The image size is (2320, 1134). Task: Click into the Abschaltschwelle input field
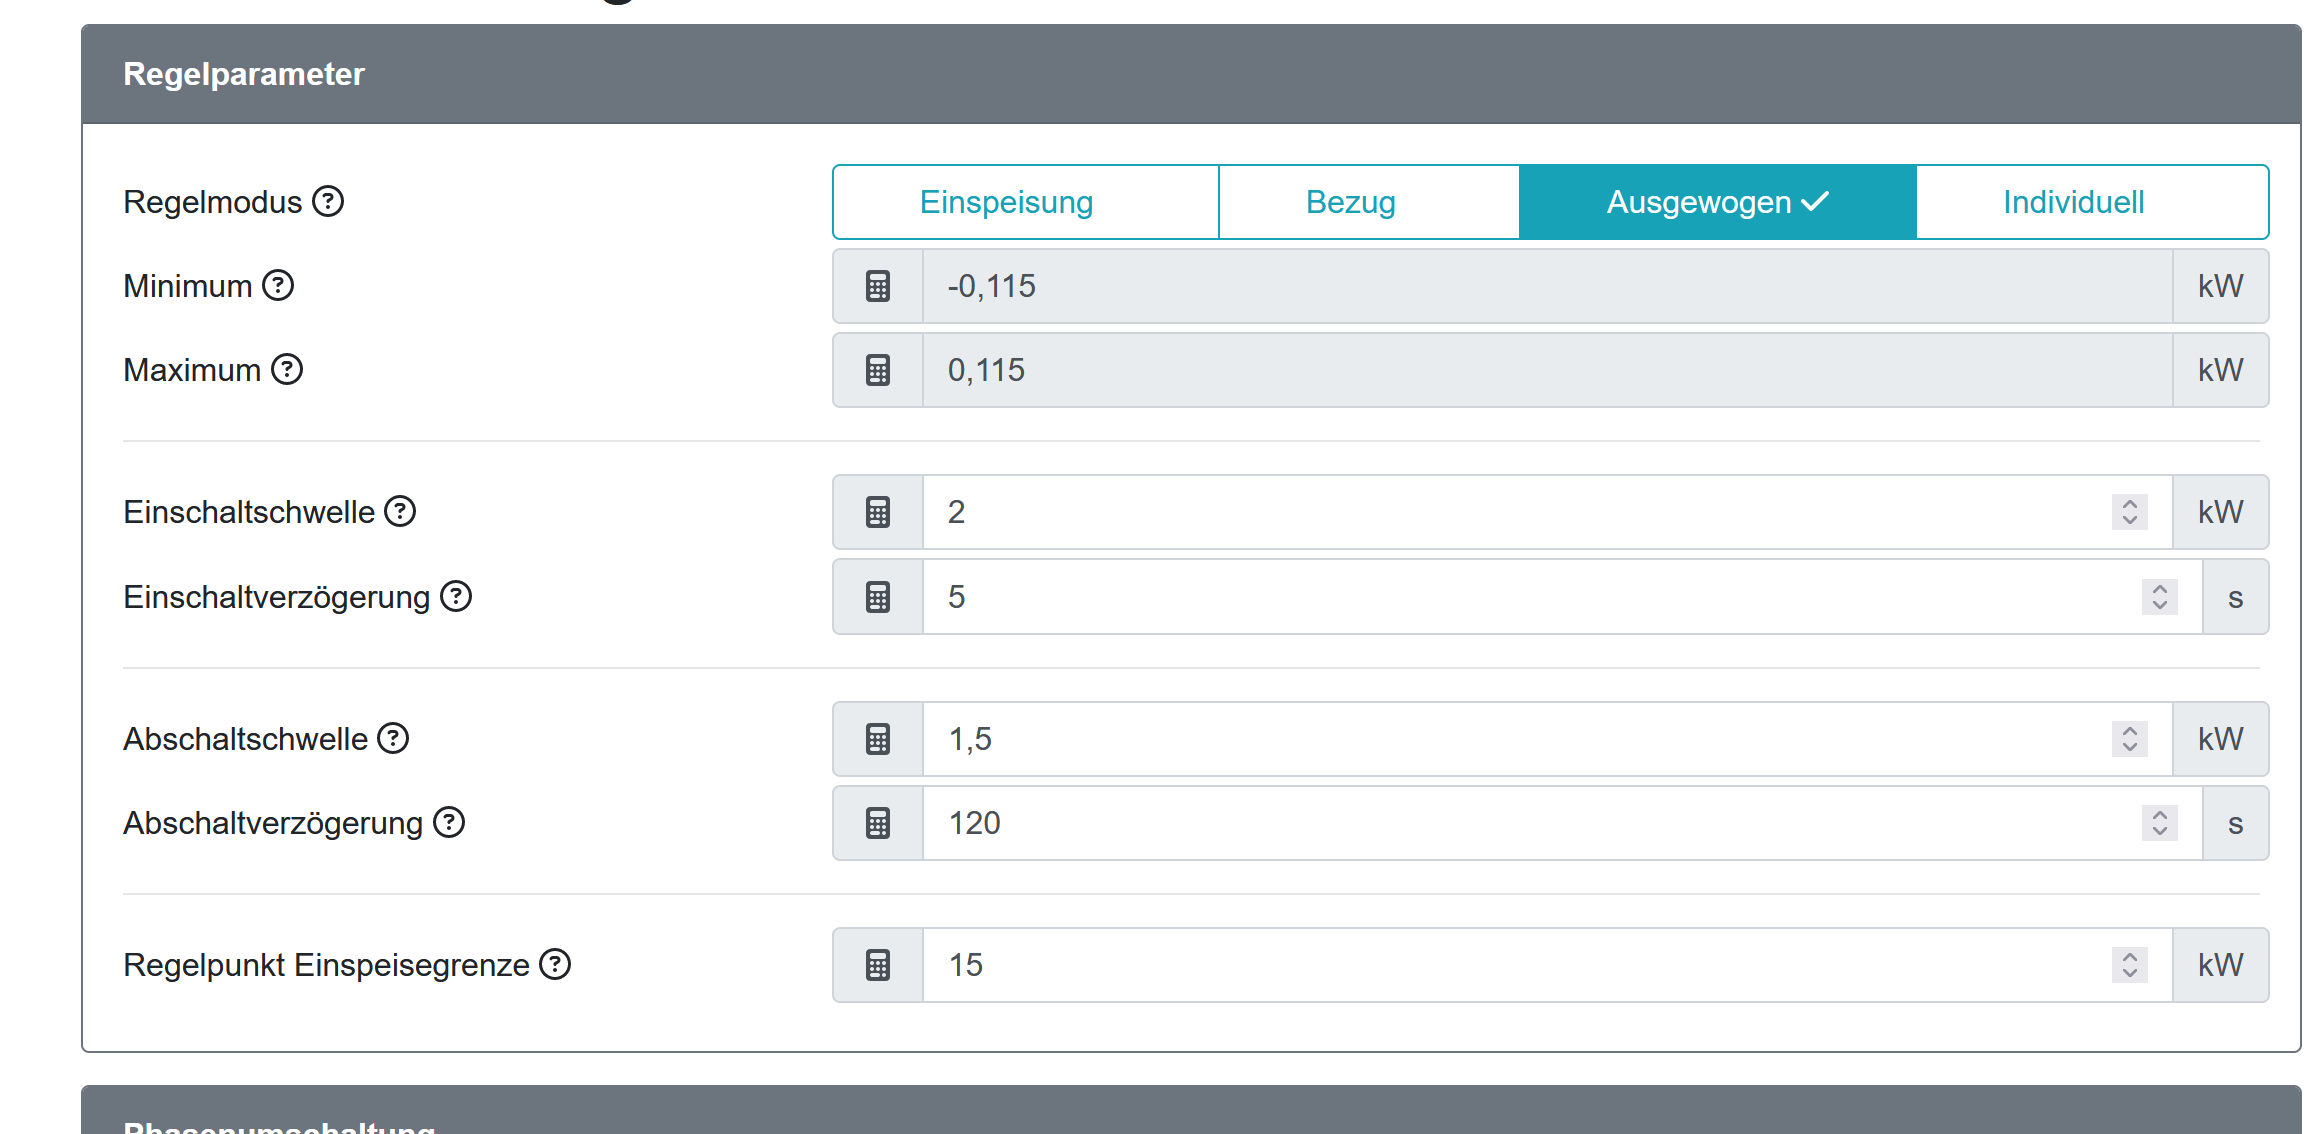pos(1500,739)
